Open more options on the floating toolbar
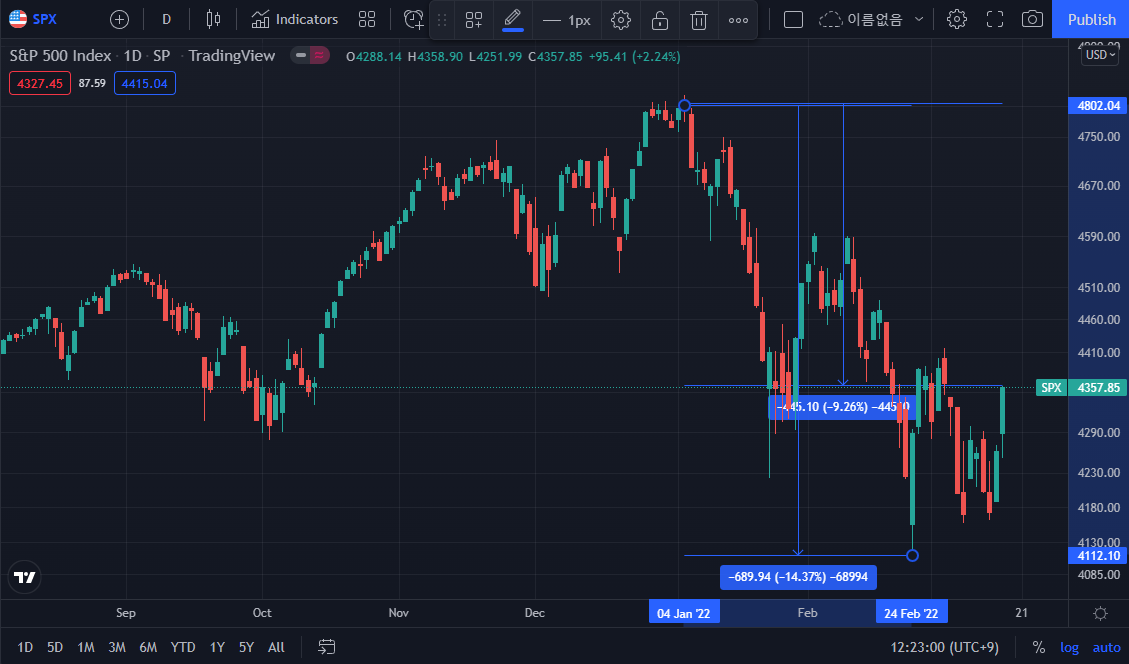Image resolution: width=1129 pixels, height=664 pixels. pos(738,20)
